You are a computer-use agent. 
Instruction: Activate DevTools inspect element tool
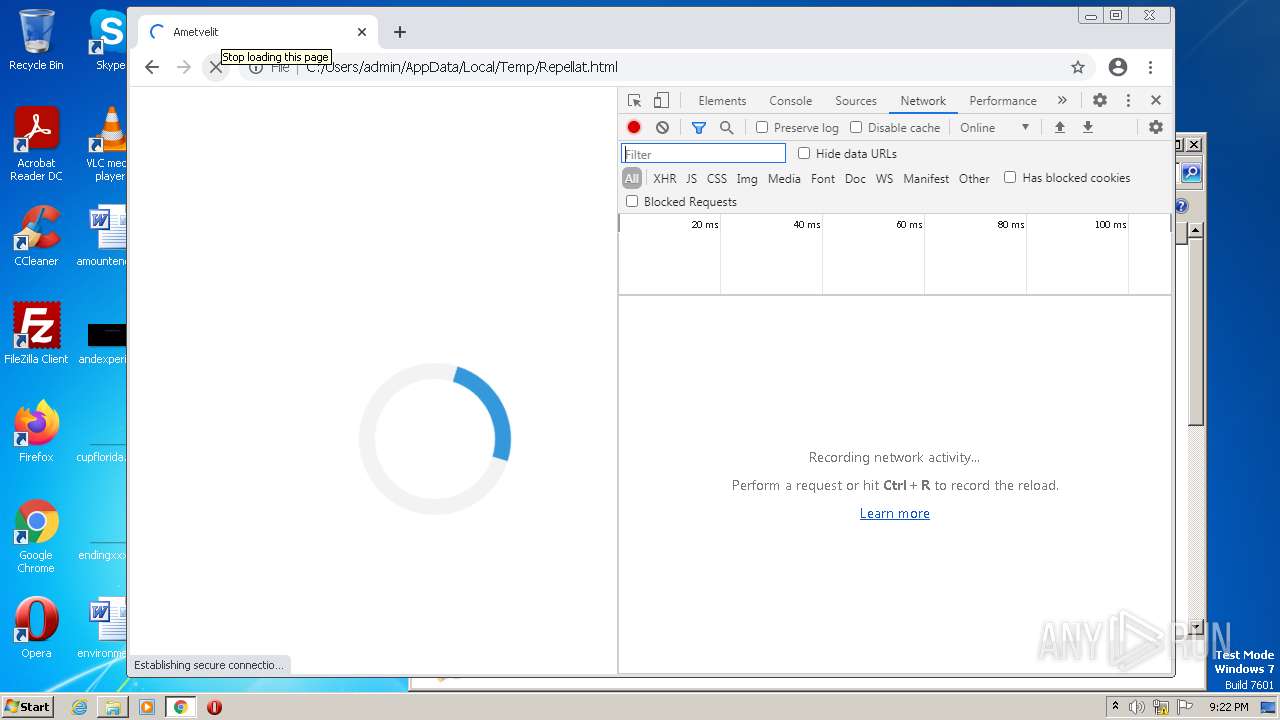[x=634, y=100]
